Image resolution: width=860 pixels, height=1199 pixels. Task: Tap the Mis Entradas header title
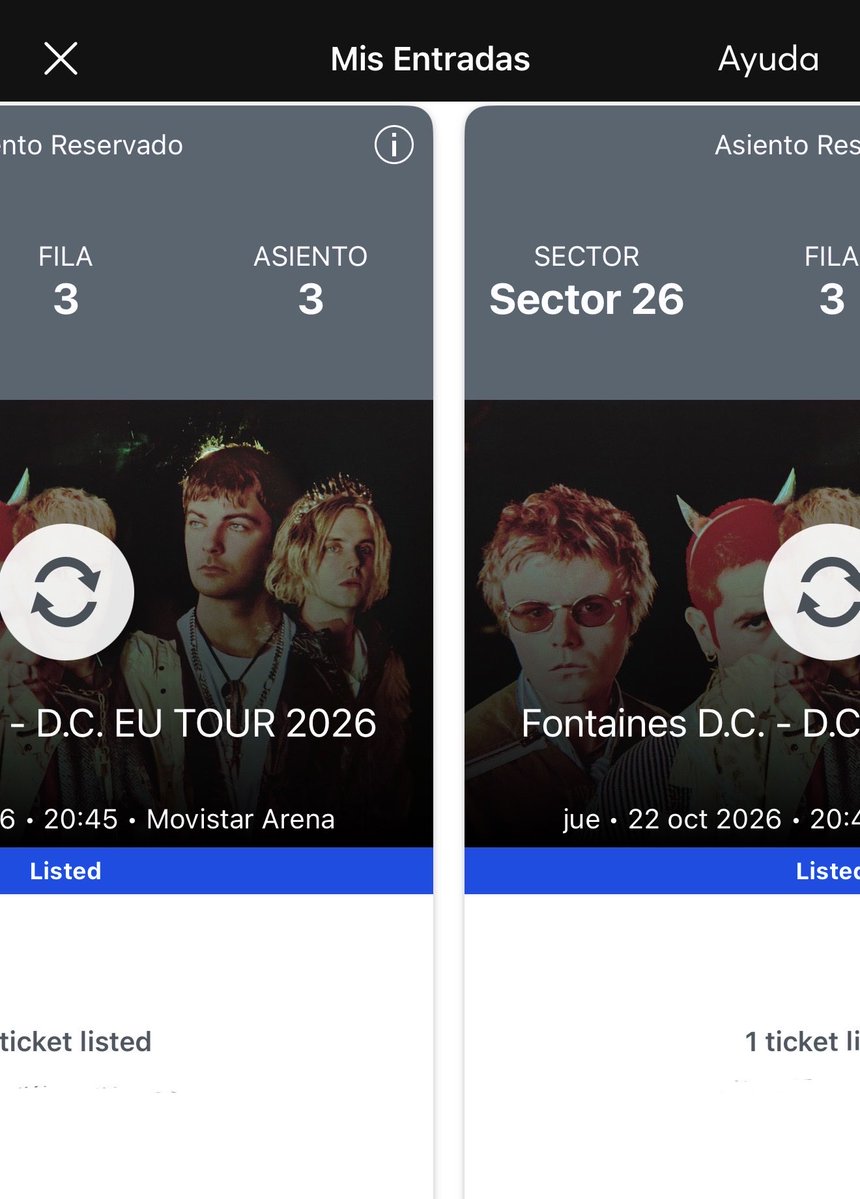point(430,59)
